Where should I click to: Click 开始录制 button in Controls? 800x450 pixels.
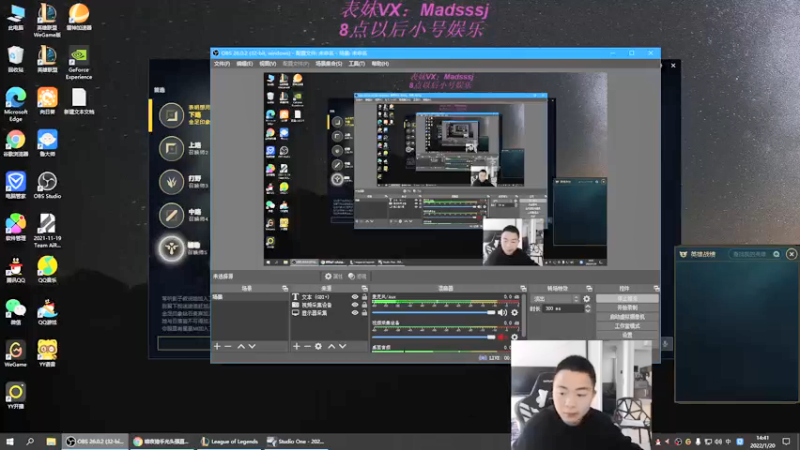click(627, 308)
